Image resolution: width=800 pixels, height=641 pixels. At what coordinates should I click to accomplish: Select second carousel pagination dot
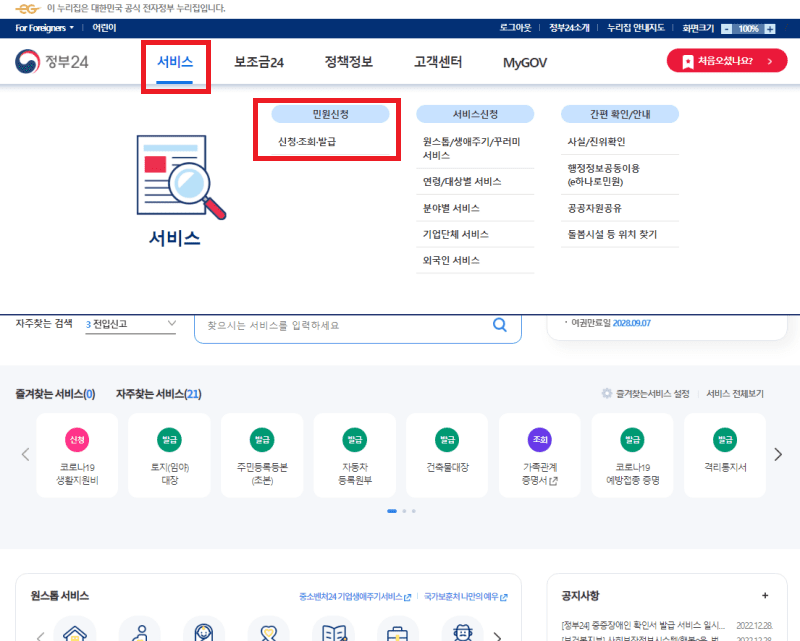(404, 511)
